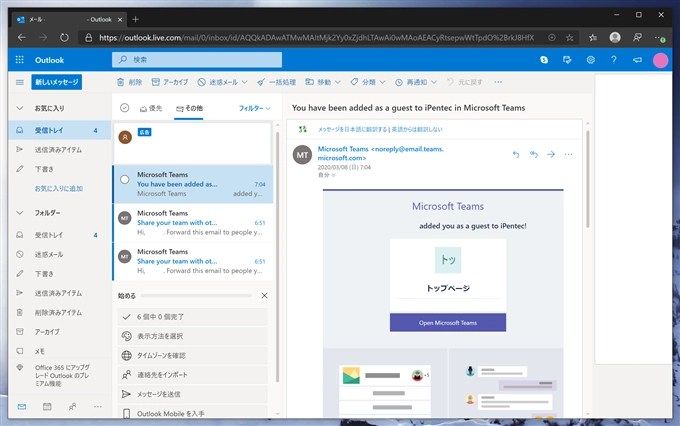This screenshot has width=680, height=426.
Task: Open アーカイブ folder in sidebar
Action: [x=59, y=332]
